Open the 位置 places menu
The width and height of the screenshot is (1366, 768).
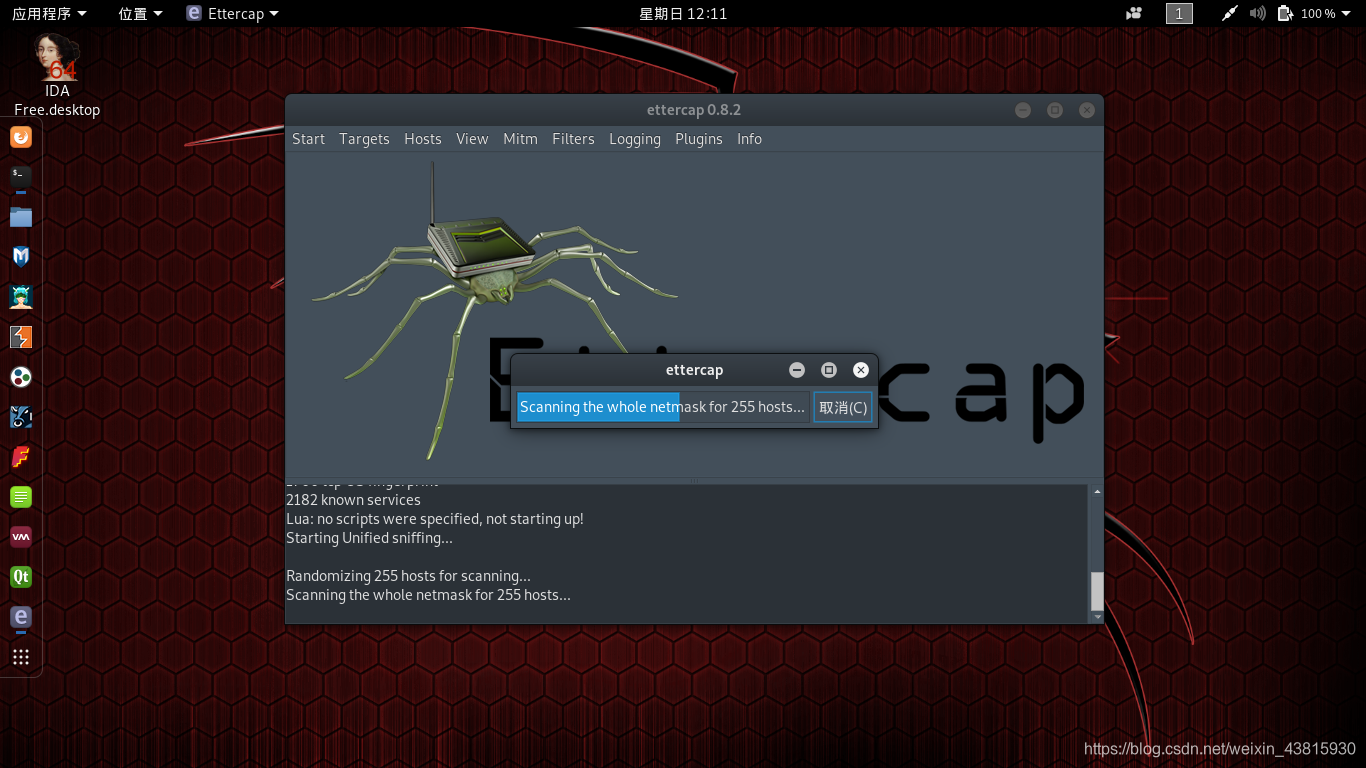[140, 13]
